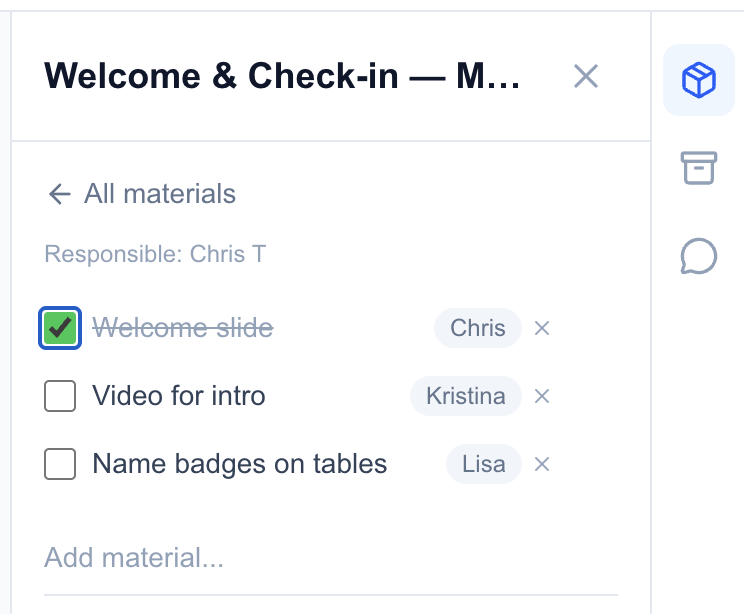Remove the Welcome slide material row
The width and height of the screenshot is (744, 614).
tap(542, 328)
